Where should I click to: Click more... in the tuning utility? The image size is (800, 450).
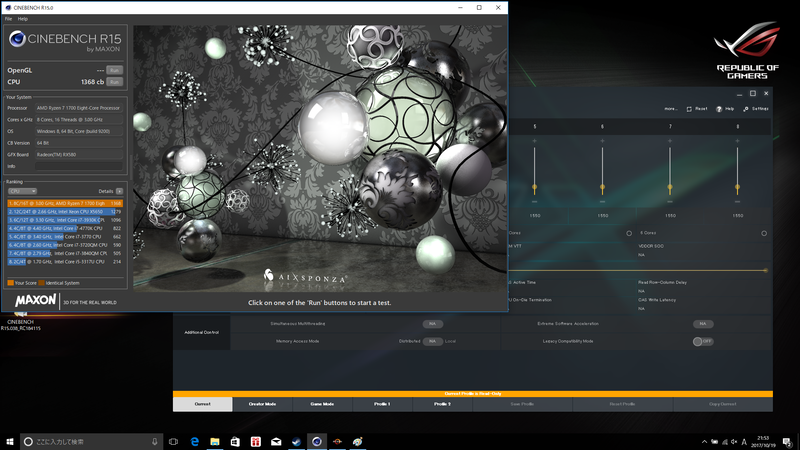tap(671, 109)
